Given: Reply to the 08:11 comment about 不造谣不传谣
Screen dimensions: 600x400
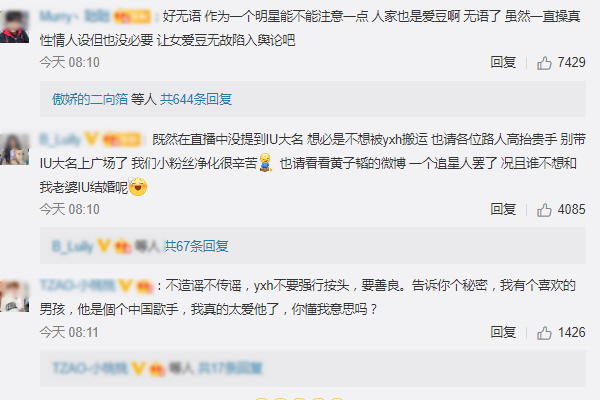Looking at the screenshot, I should coord(503,332).
